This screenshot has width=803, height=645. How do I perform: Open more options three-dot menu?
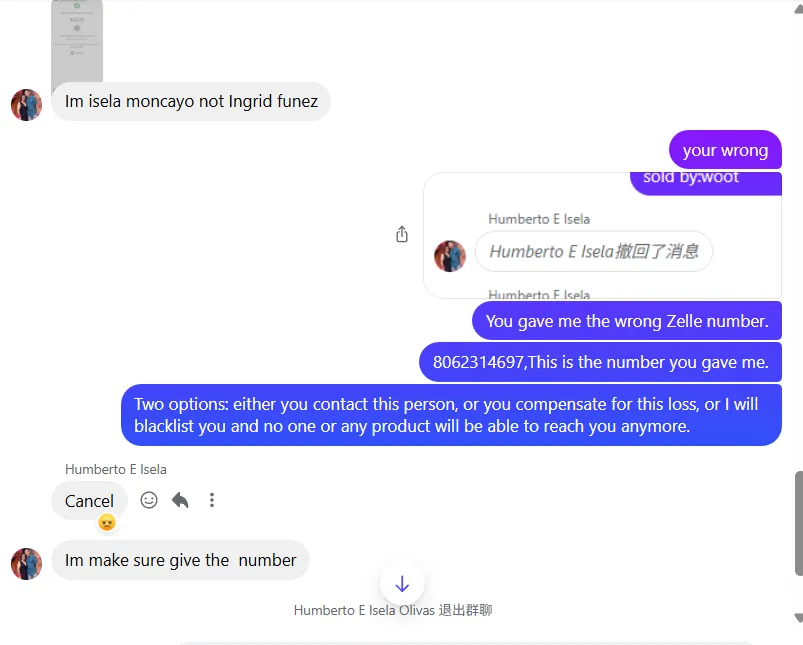click(212, 500)
